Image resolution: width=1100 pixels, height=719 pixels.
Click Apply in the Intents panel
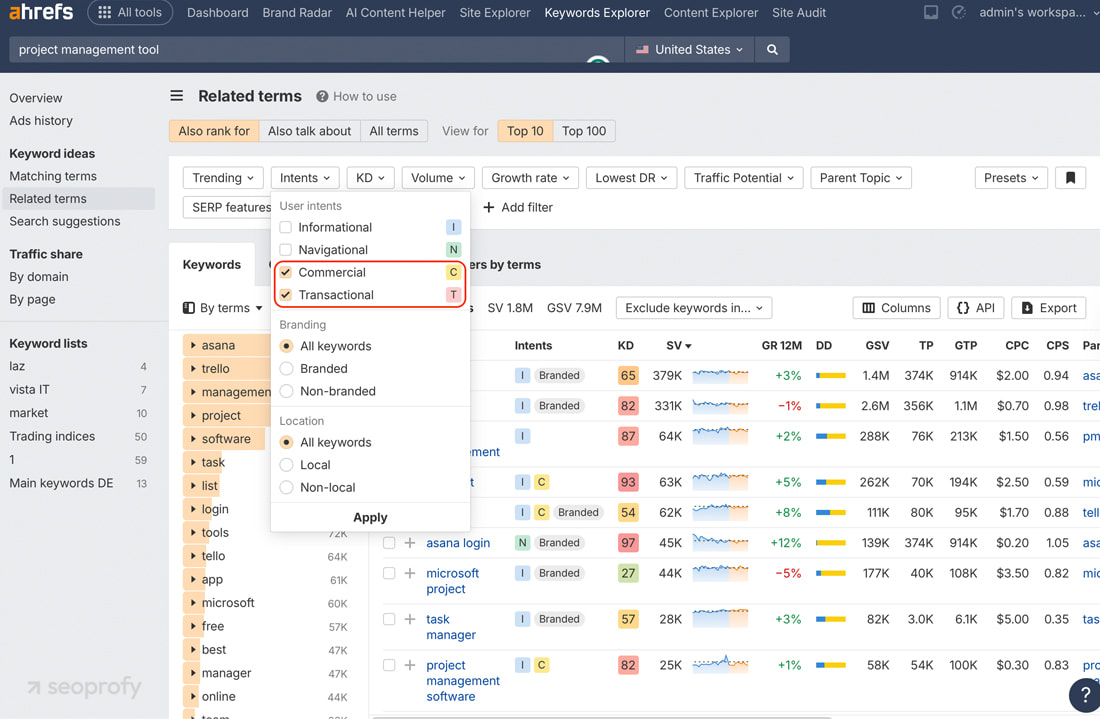[370, 517]
